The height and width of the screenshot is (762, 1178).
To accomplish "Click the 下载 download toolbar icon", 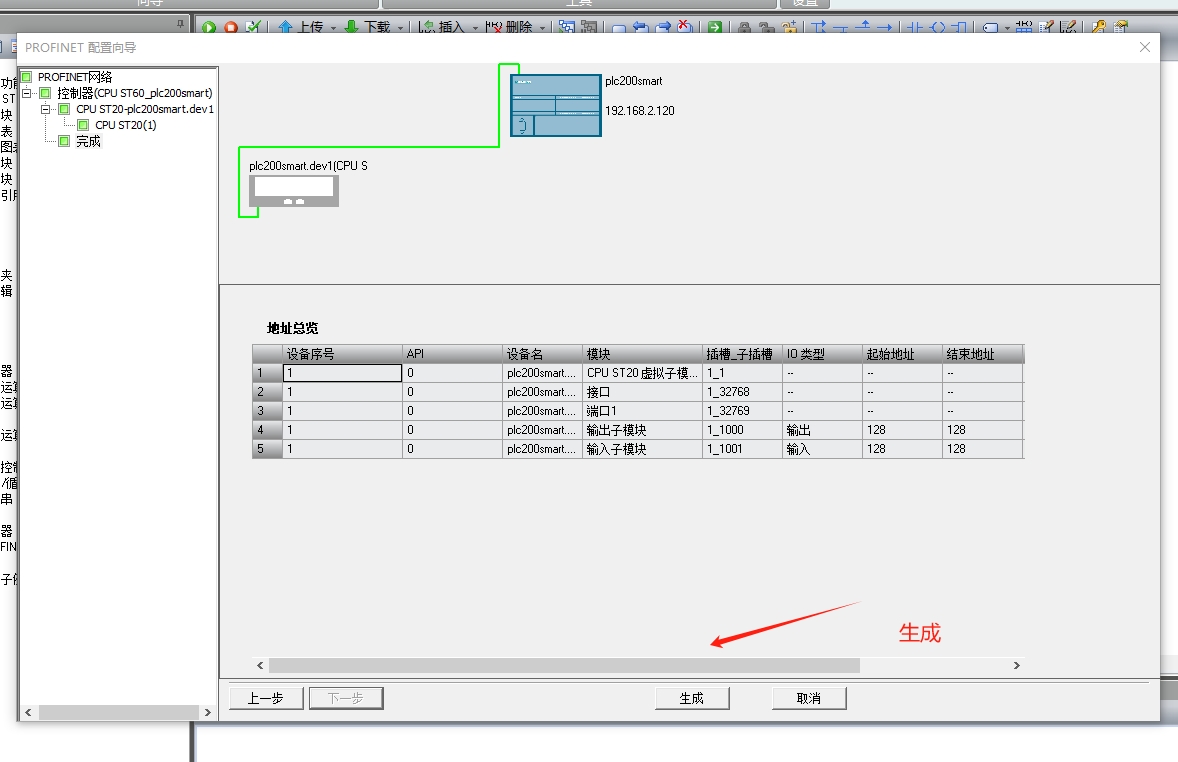I will pyautogui.click(x=352, y=27).
